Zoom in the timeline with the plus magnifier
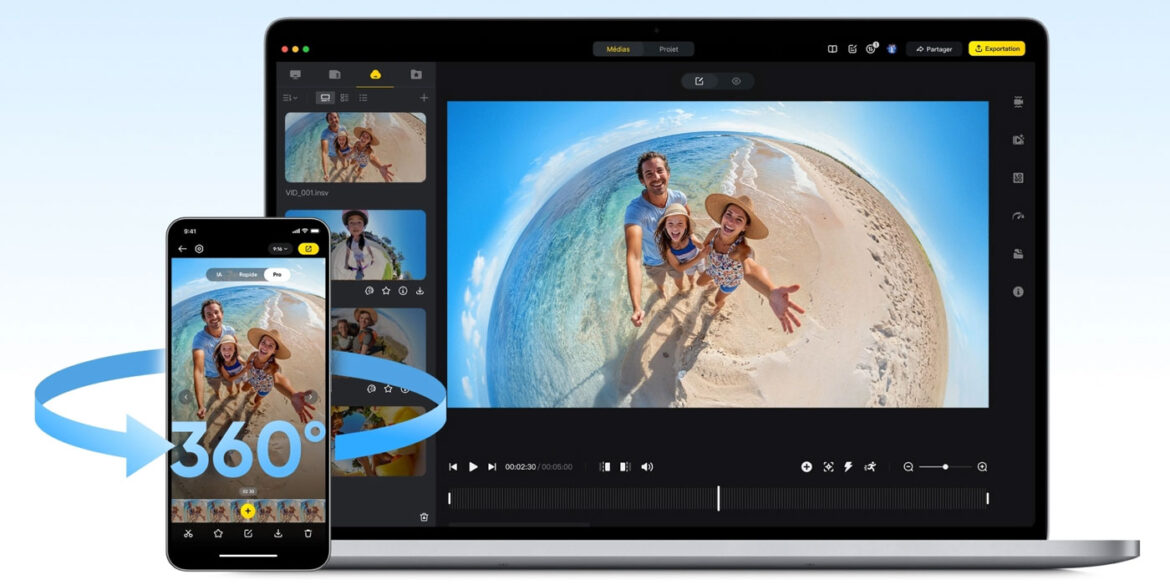The image size is (1170, 585). 982,467
